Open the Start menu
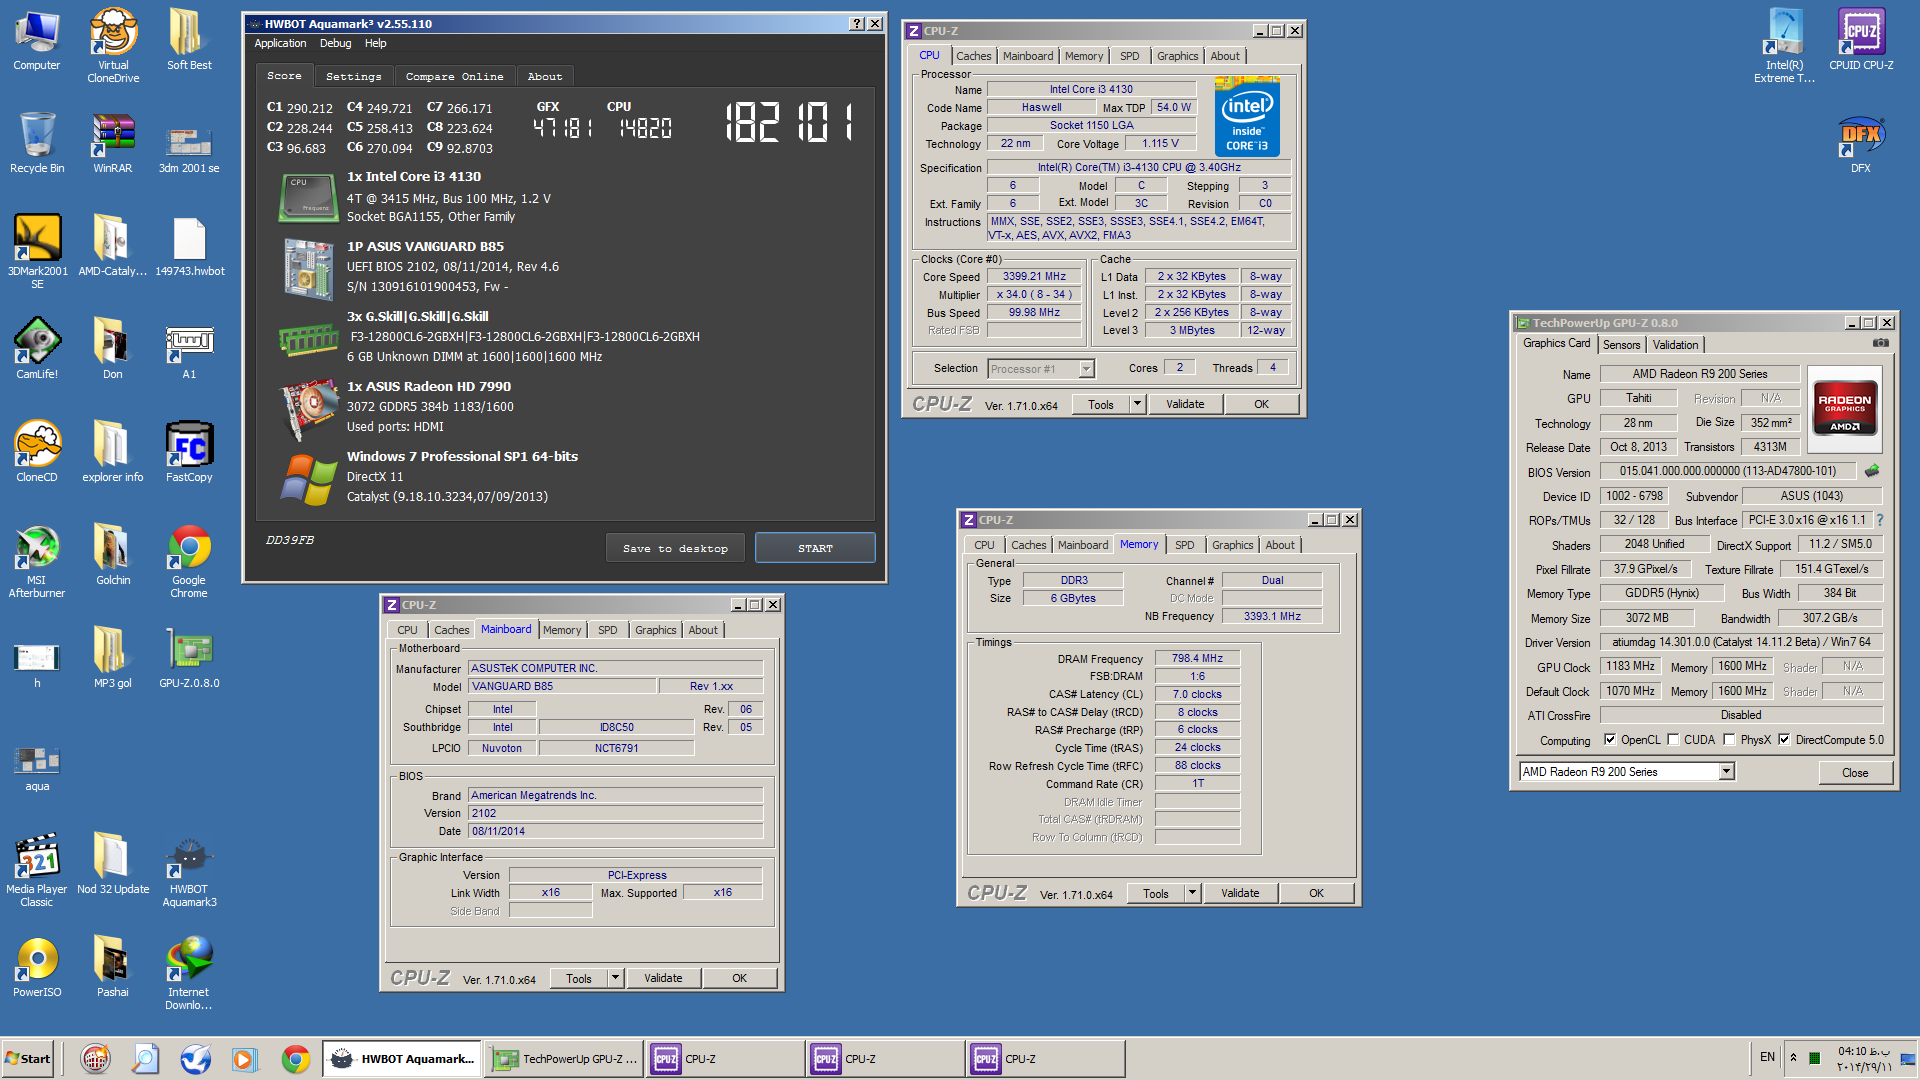 (28, 1059)
